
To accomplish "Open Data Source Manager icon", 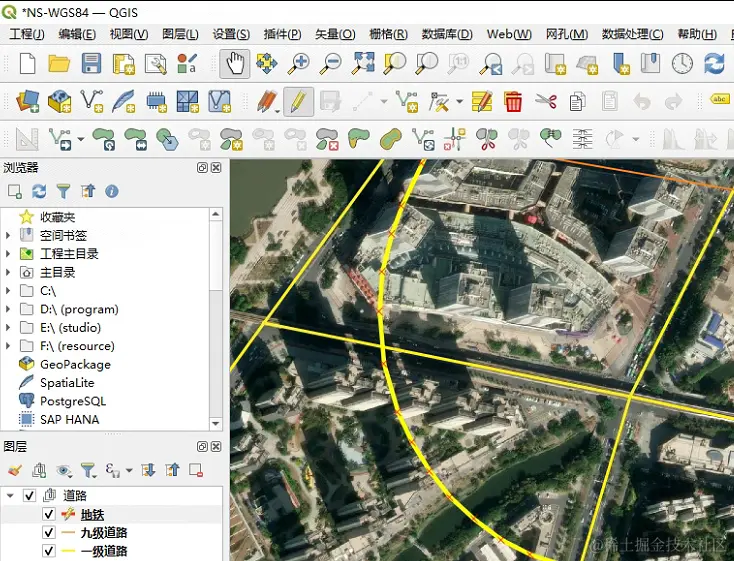I will pyautogui.click(x=28, y=101).
